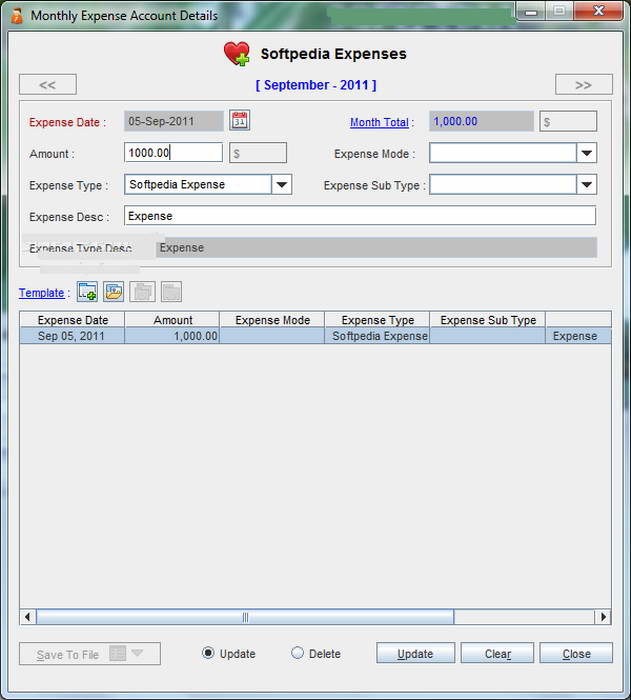Click the new template folder icon
631x700 pixels.
point(87,292)
